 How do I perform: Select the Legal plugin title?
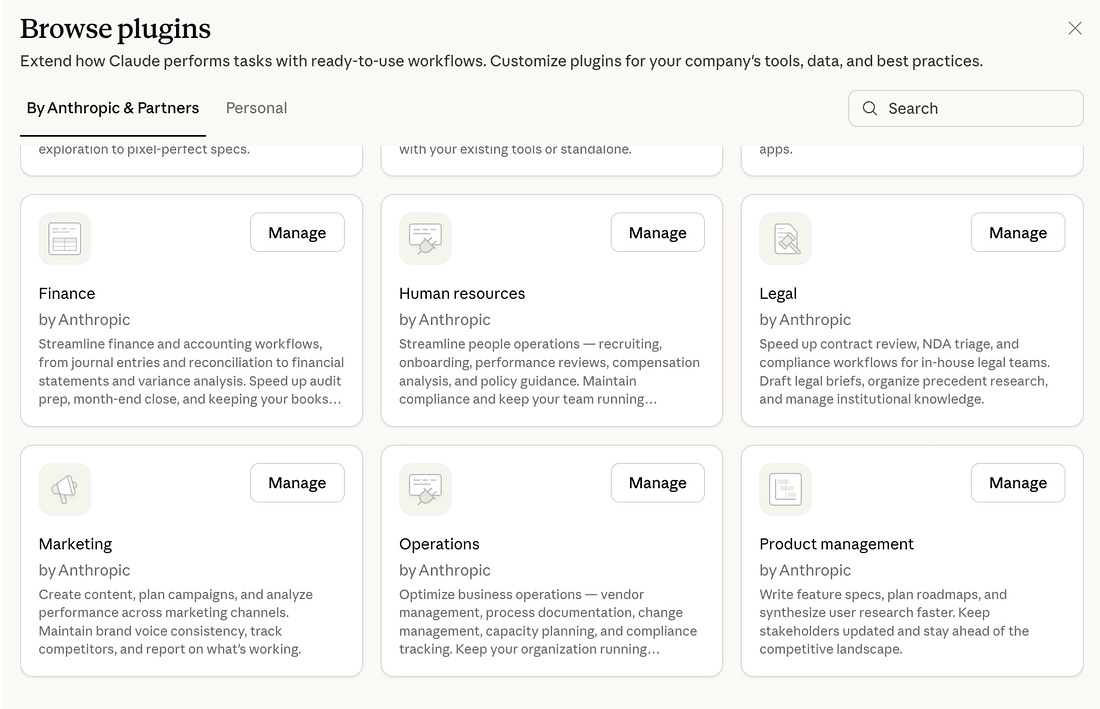(x=778, y=293)
